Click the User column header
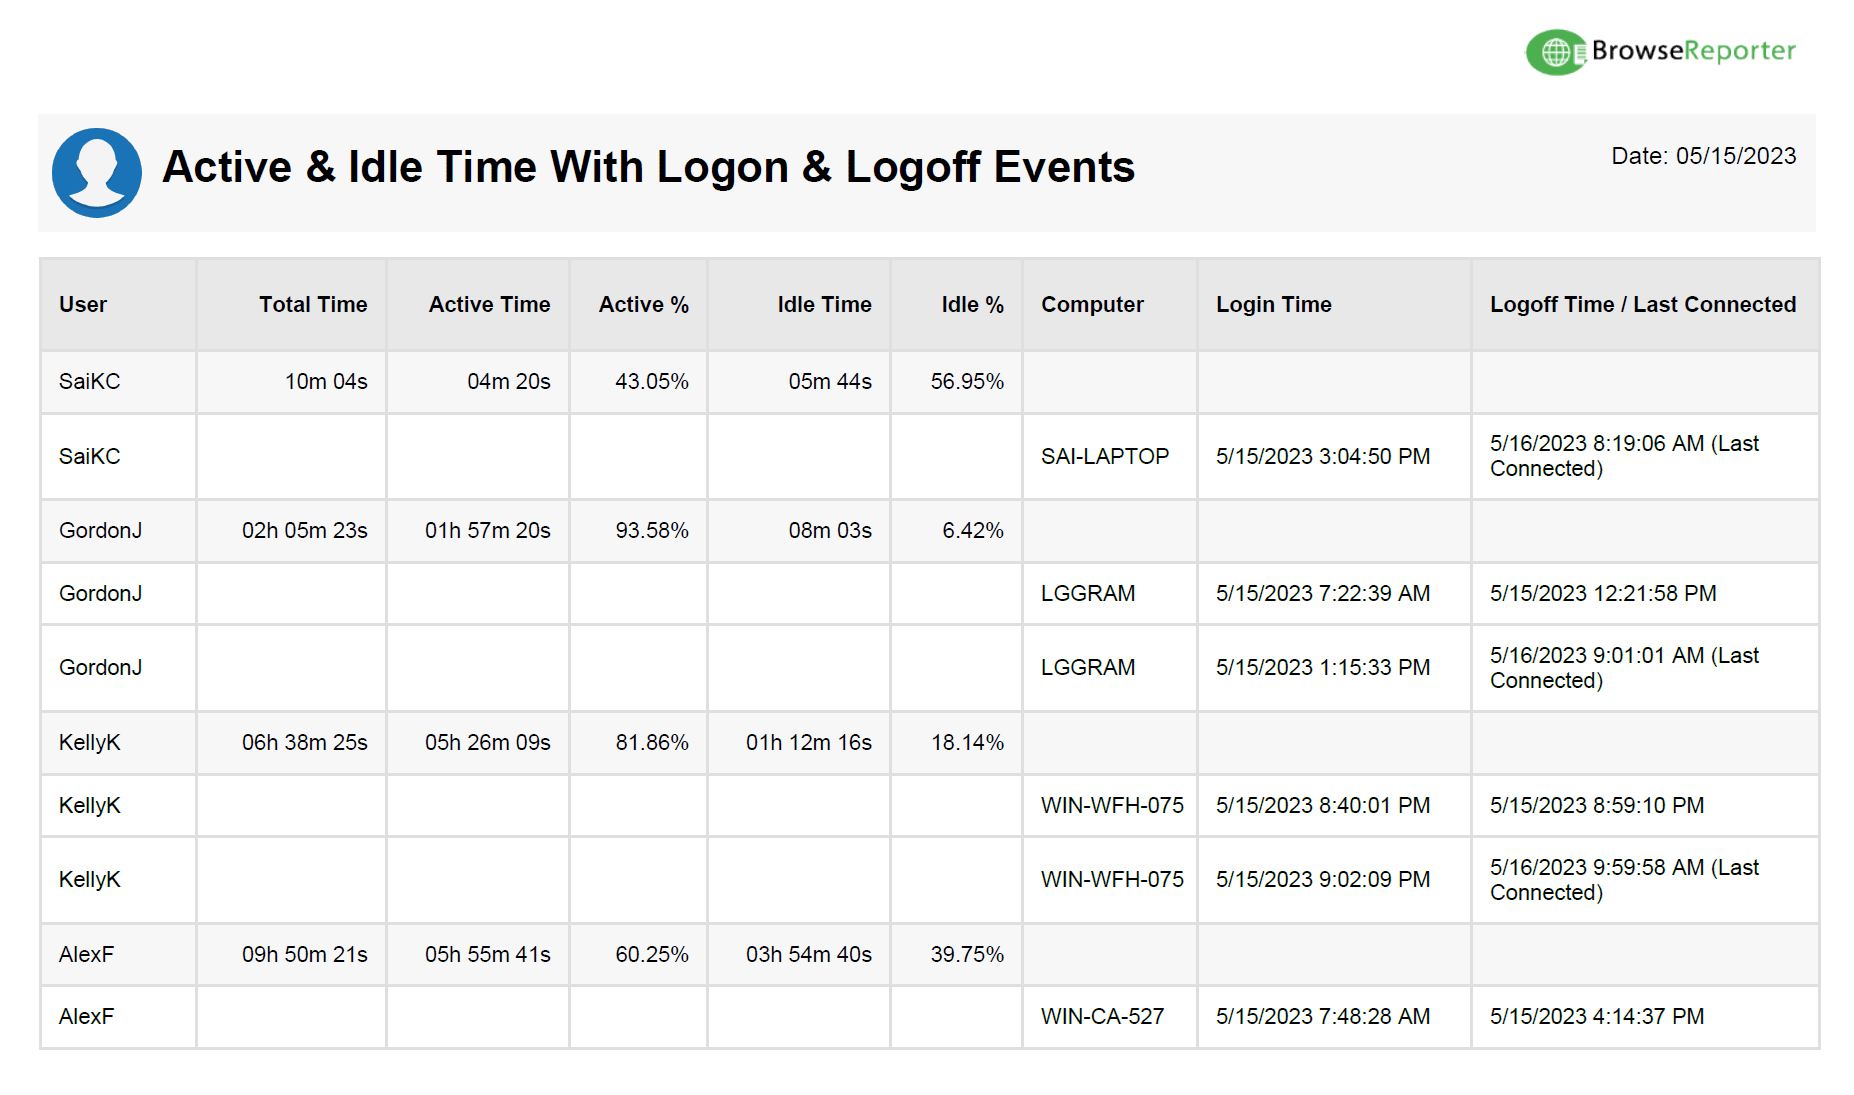 (83, 304)
